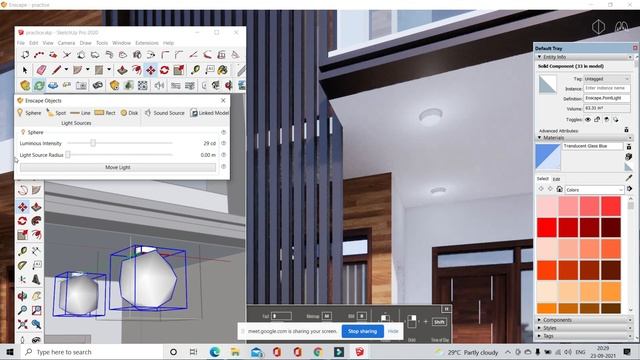This screenshot has width=640, height=360.
Task: Click Create Material icon in Materials panel
Action: [x=629, y=157]
